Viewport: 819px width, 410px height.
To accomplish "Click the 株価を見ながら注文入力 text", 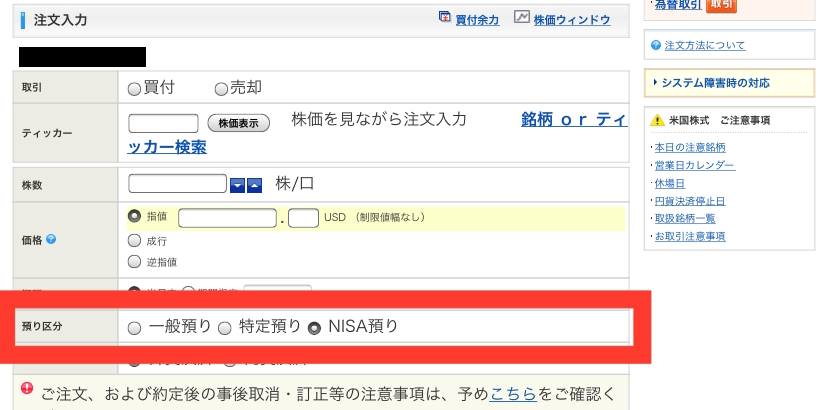I will point(379,120).
